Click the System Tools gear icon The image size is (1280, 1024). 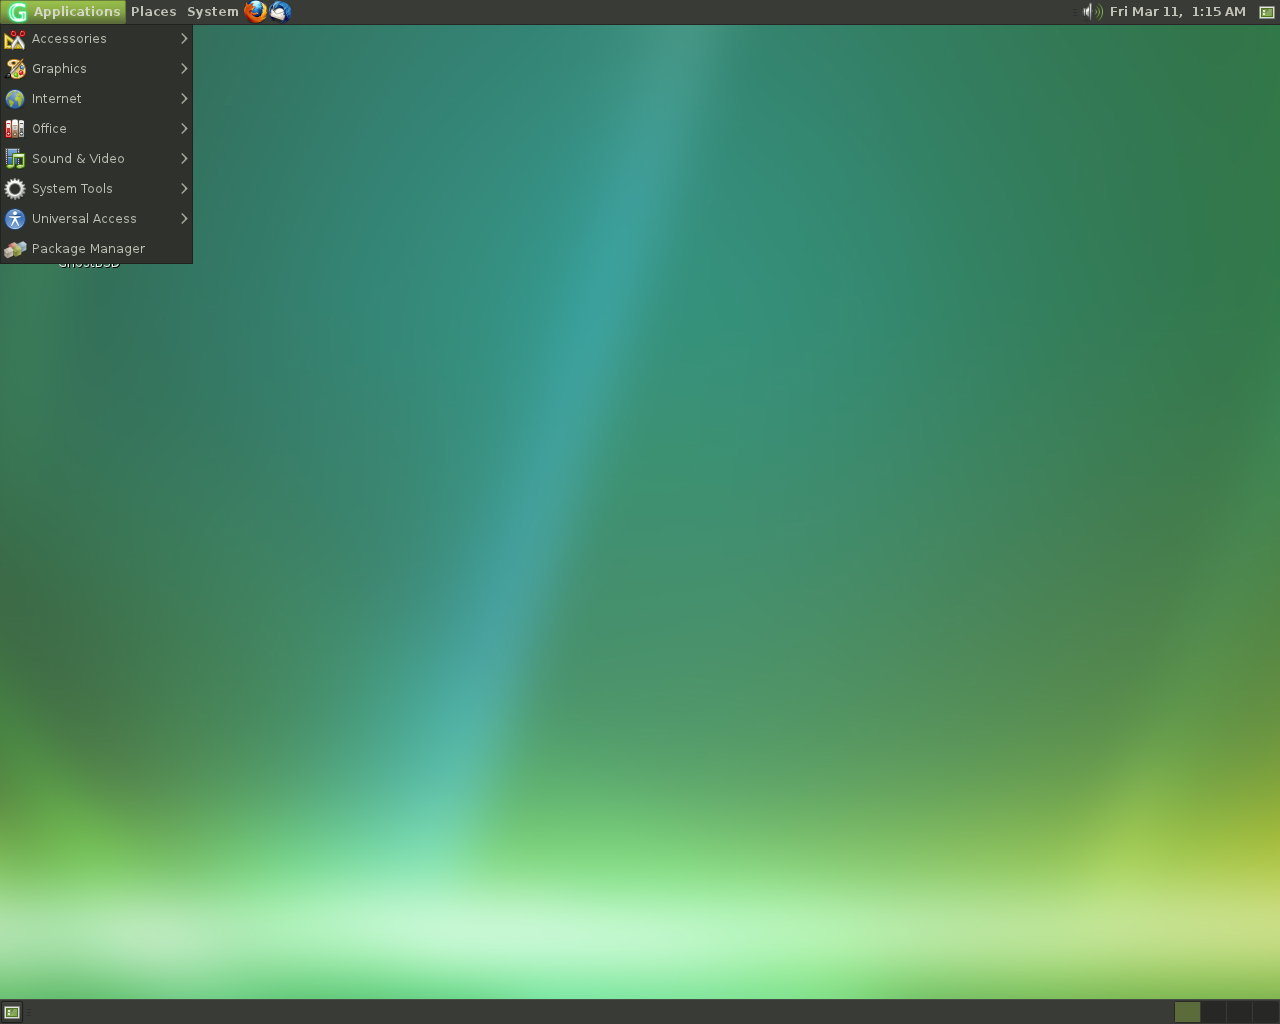(x=15, y=189)
